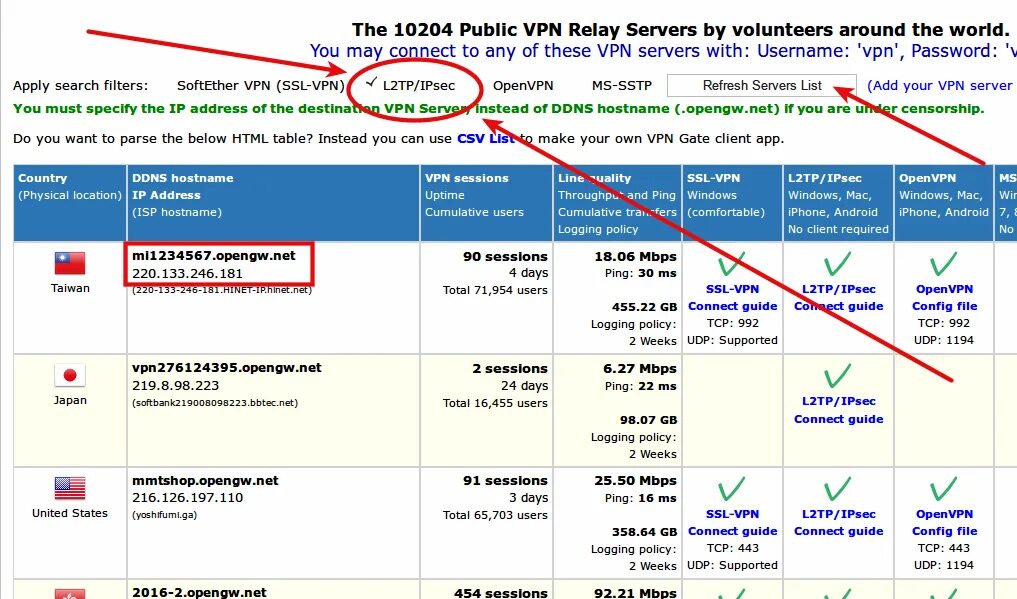
Task: Click hostname mmtshop.opengw.net
Action: tap(205, 480)
